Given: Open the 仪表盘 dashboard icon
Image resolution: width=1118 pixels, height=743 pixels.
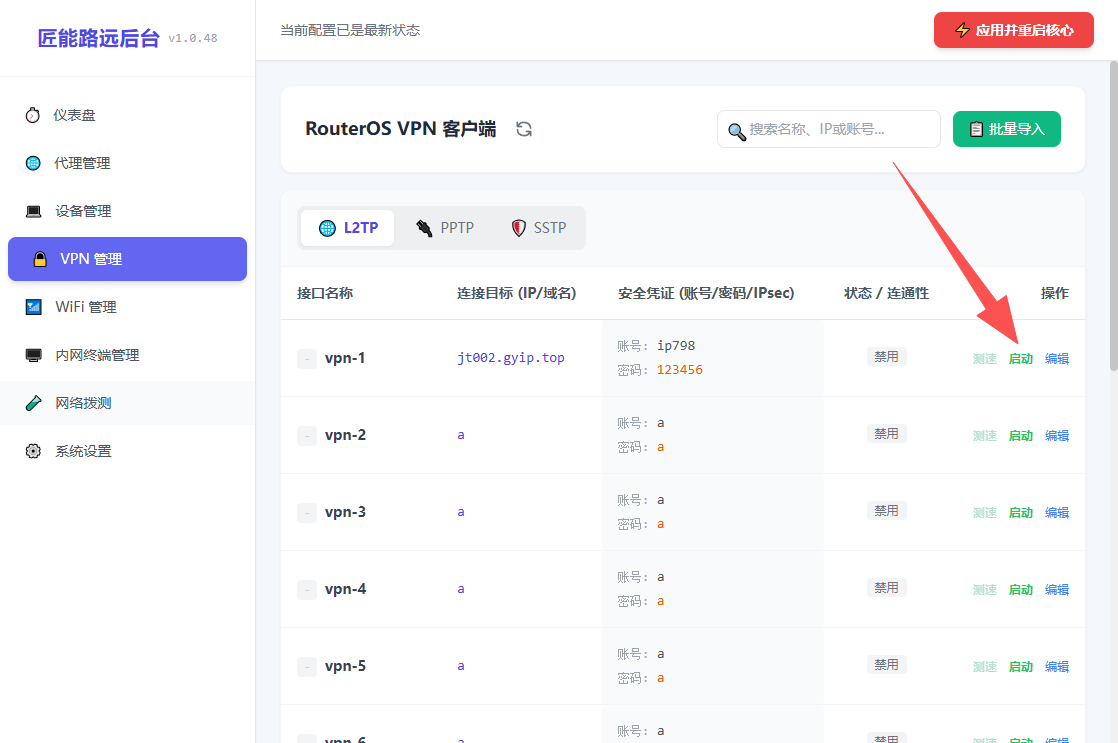Looking at the screenshot, I should (x=33, y=115).
